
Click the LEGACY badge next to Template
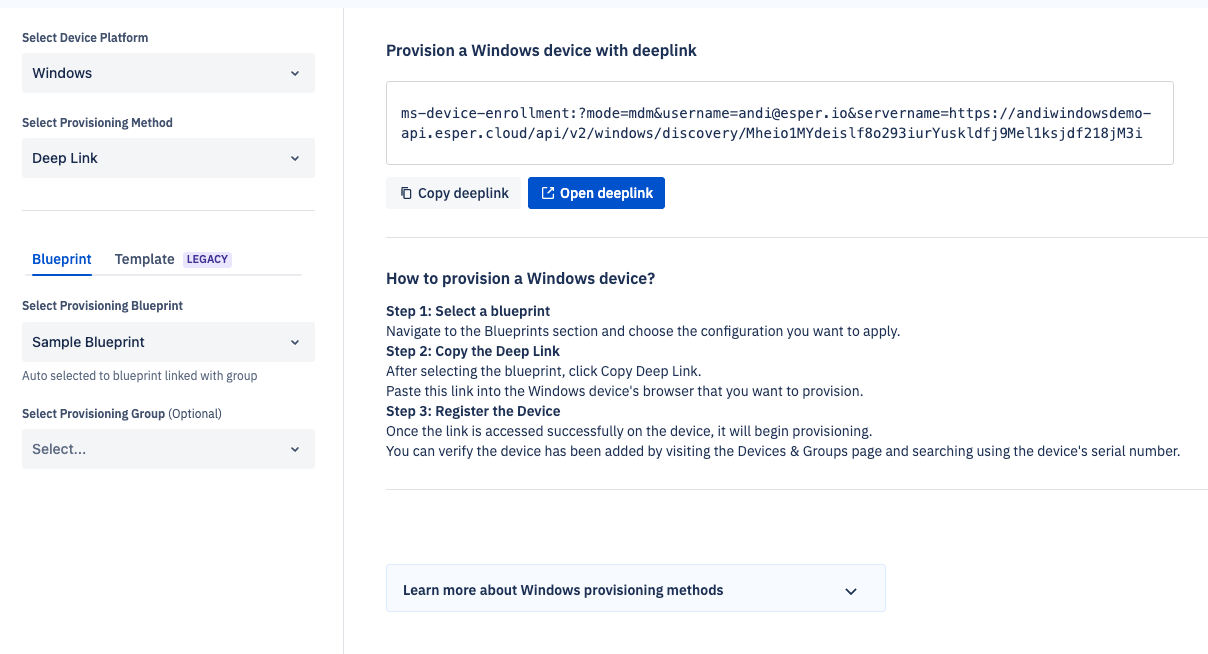[207, 259]
